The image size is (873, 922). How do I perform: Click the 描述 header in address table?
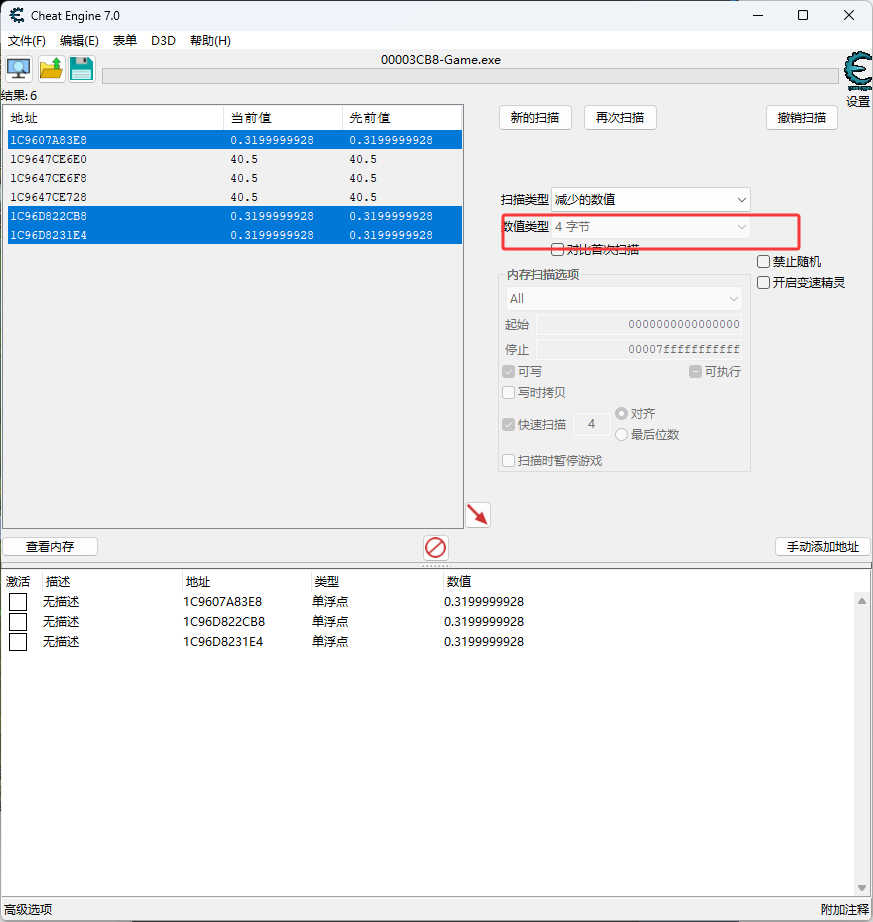coord(112,582)
